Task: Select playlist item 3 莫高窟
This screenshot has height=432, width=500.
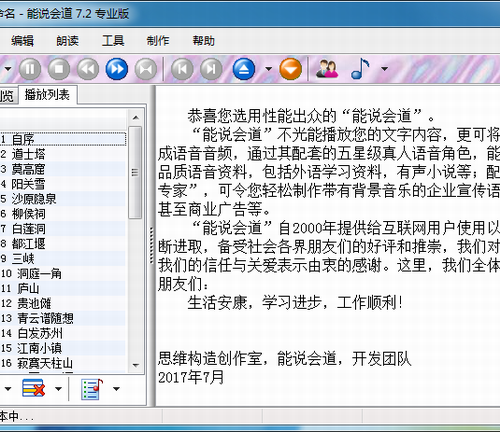Action: 63,169
